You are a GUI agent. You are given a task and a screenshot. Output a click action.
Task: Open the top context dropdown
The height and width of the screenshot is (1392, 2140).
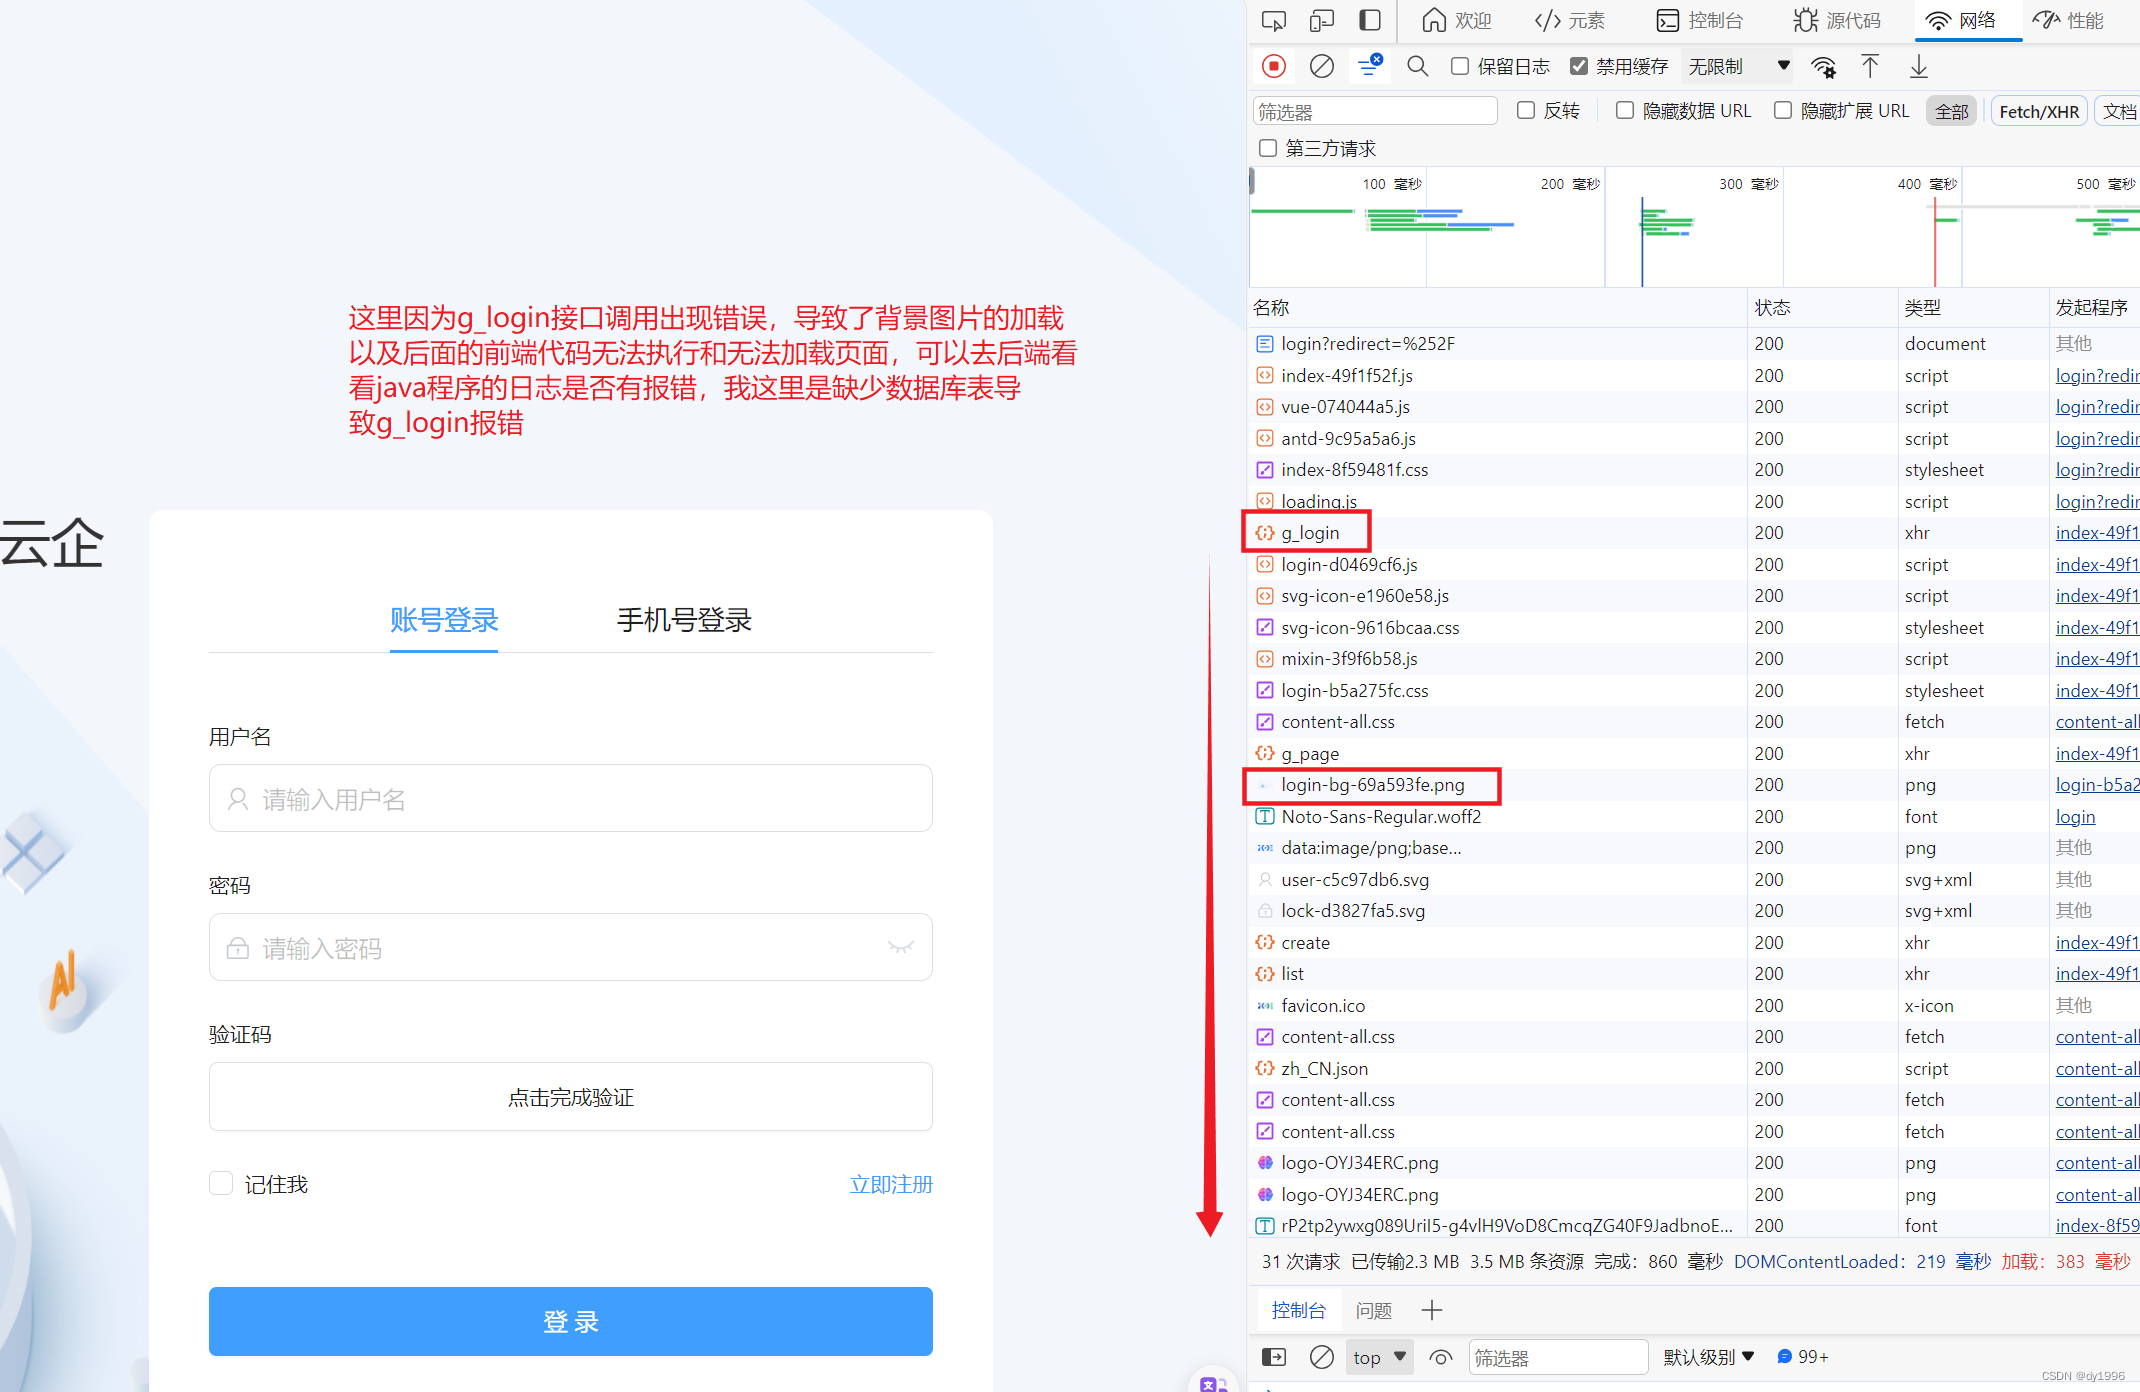tap(1379, 1357)
